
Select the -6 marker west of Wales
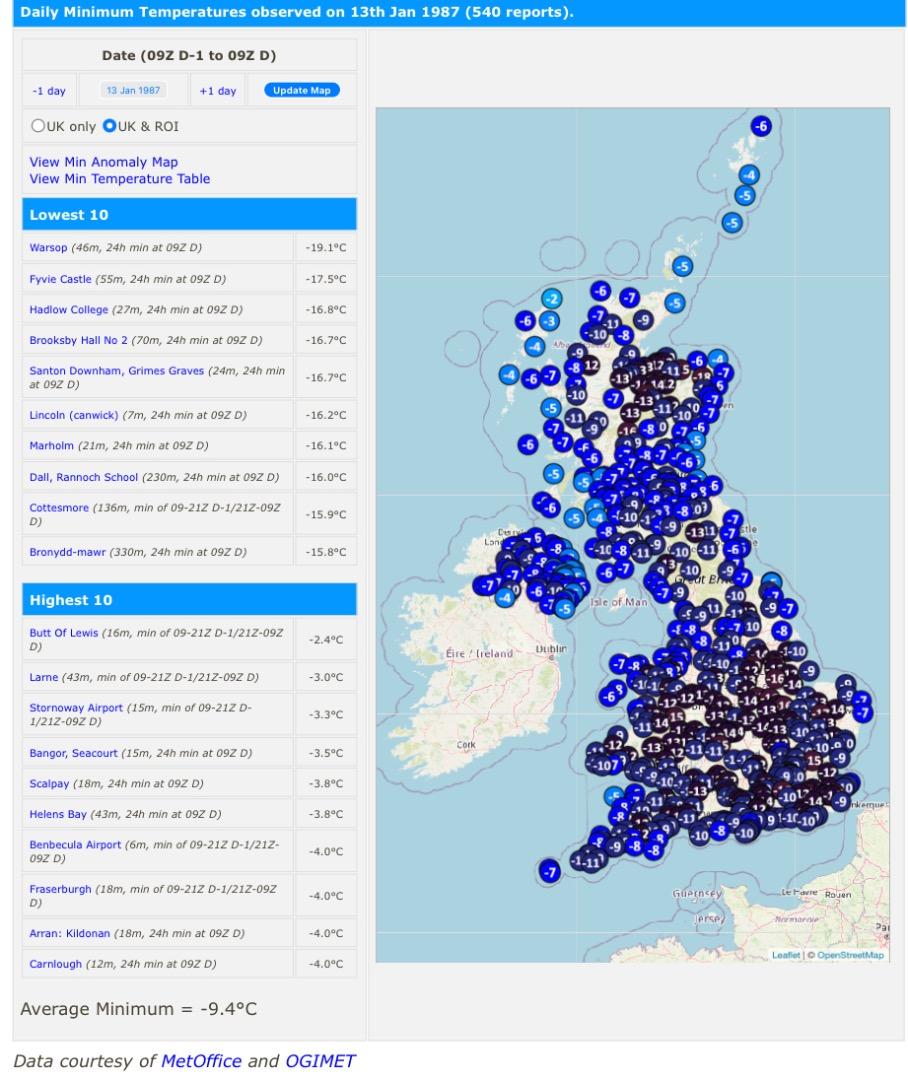pos(610,696)
